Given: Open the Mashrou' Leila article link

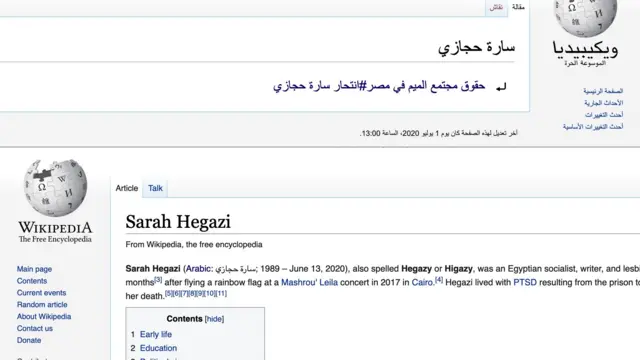Looking at the screenshot, I should pyautogui.click(x=309, y=282).
